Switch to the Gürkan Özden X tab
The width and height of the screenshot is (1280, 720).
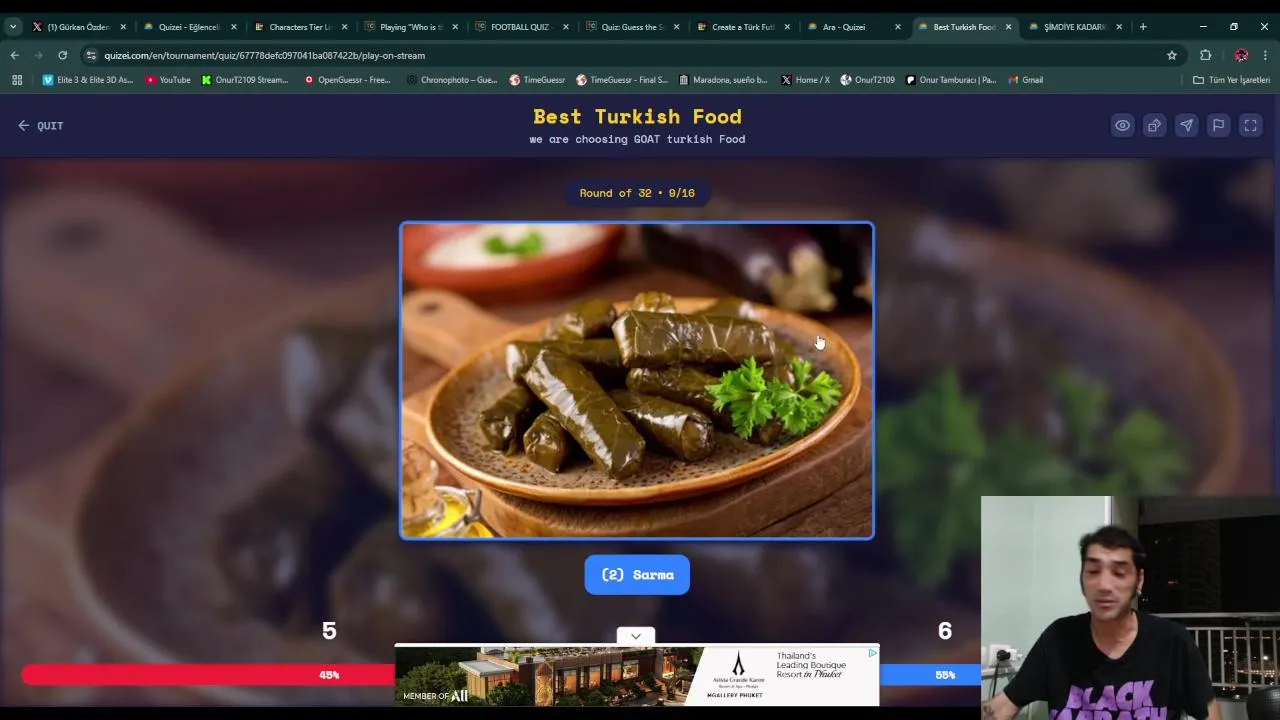point(78,27)
